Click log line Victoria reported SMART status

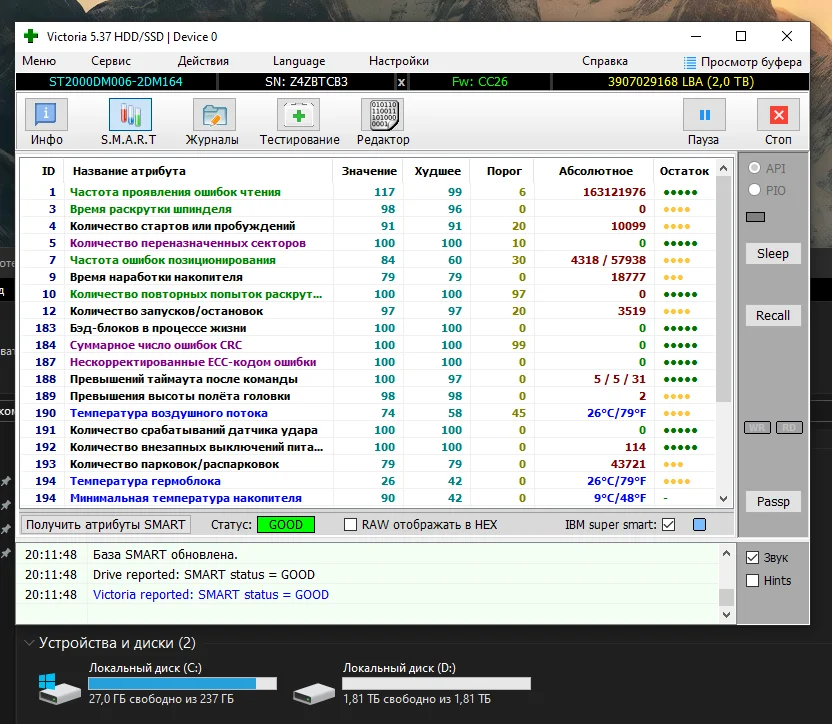click(211, 594)
